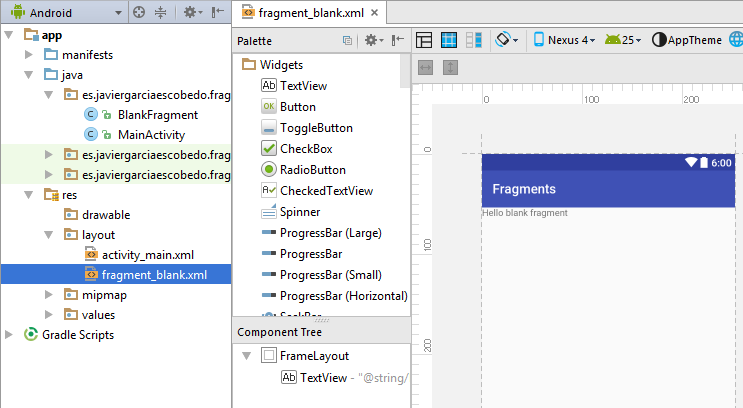Expand the Gradle Scripts node
The image size is (743, 408).
click(9, 335)
